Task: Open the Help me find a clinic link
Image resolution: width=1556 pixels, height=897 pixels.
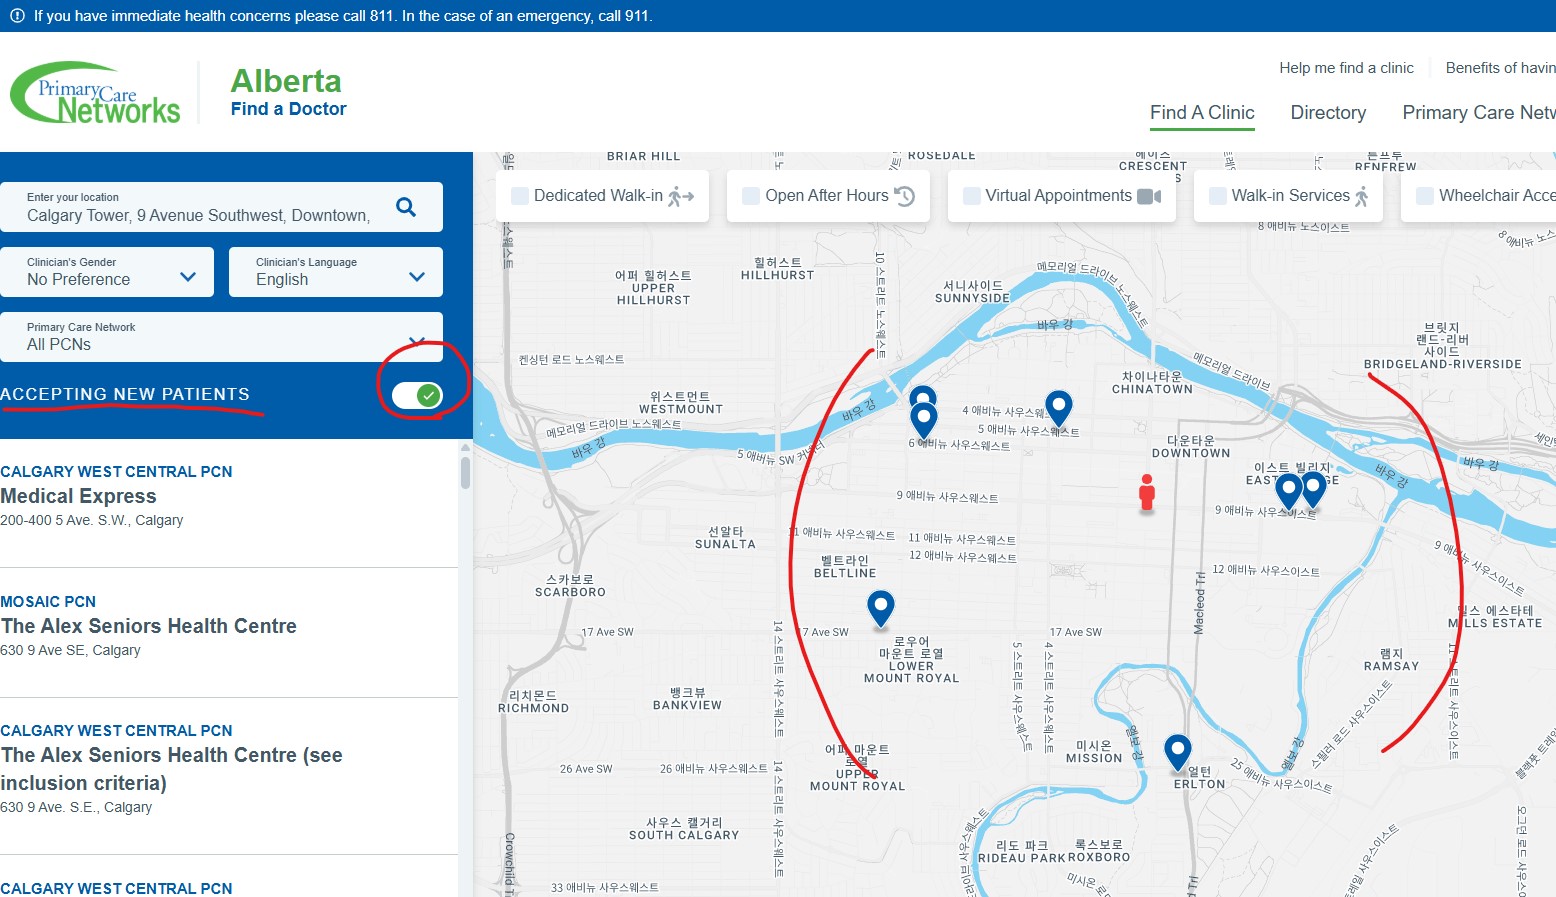Action: tap(1346, 68)
